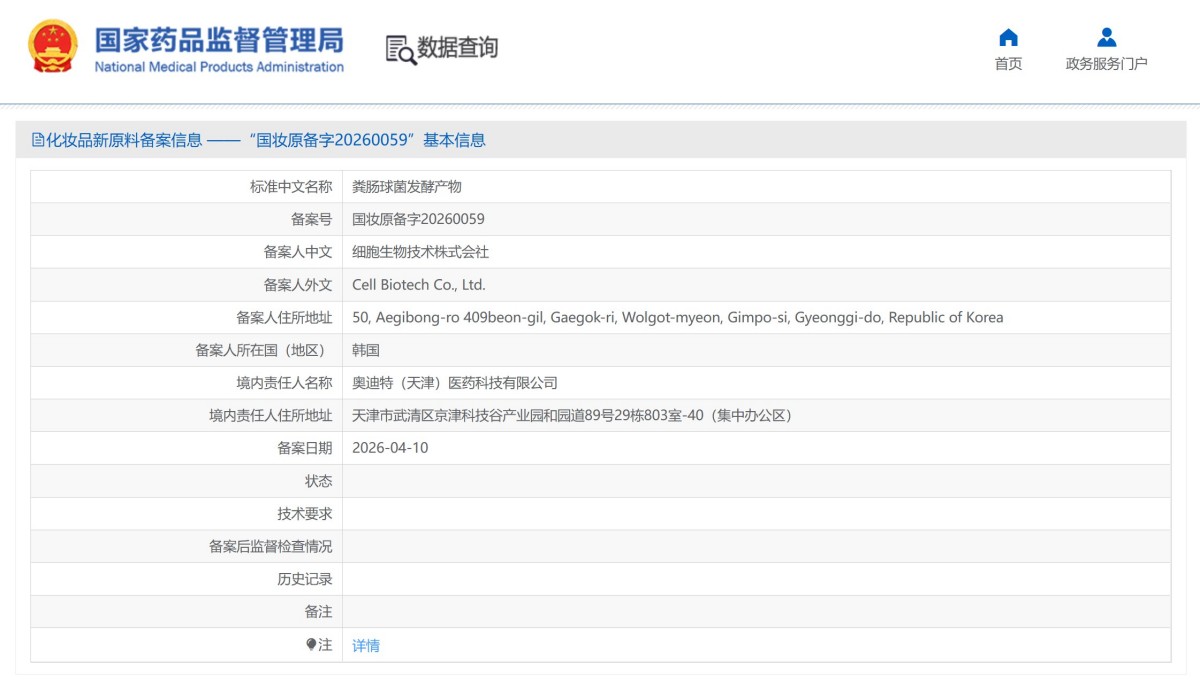Image resolution: width=1200 pixels, height=689 pixels.
Task: Open 数据查询 via the magnifier document icon
Action: pyautogui.click(x=399, y=48)
